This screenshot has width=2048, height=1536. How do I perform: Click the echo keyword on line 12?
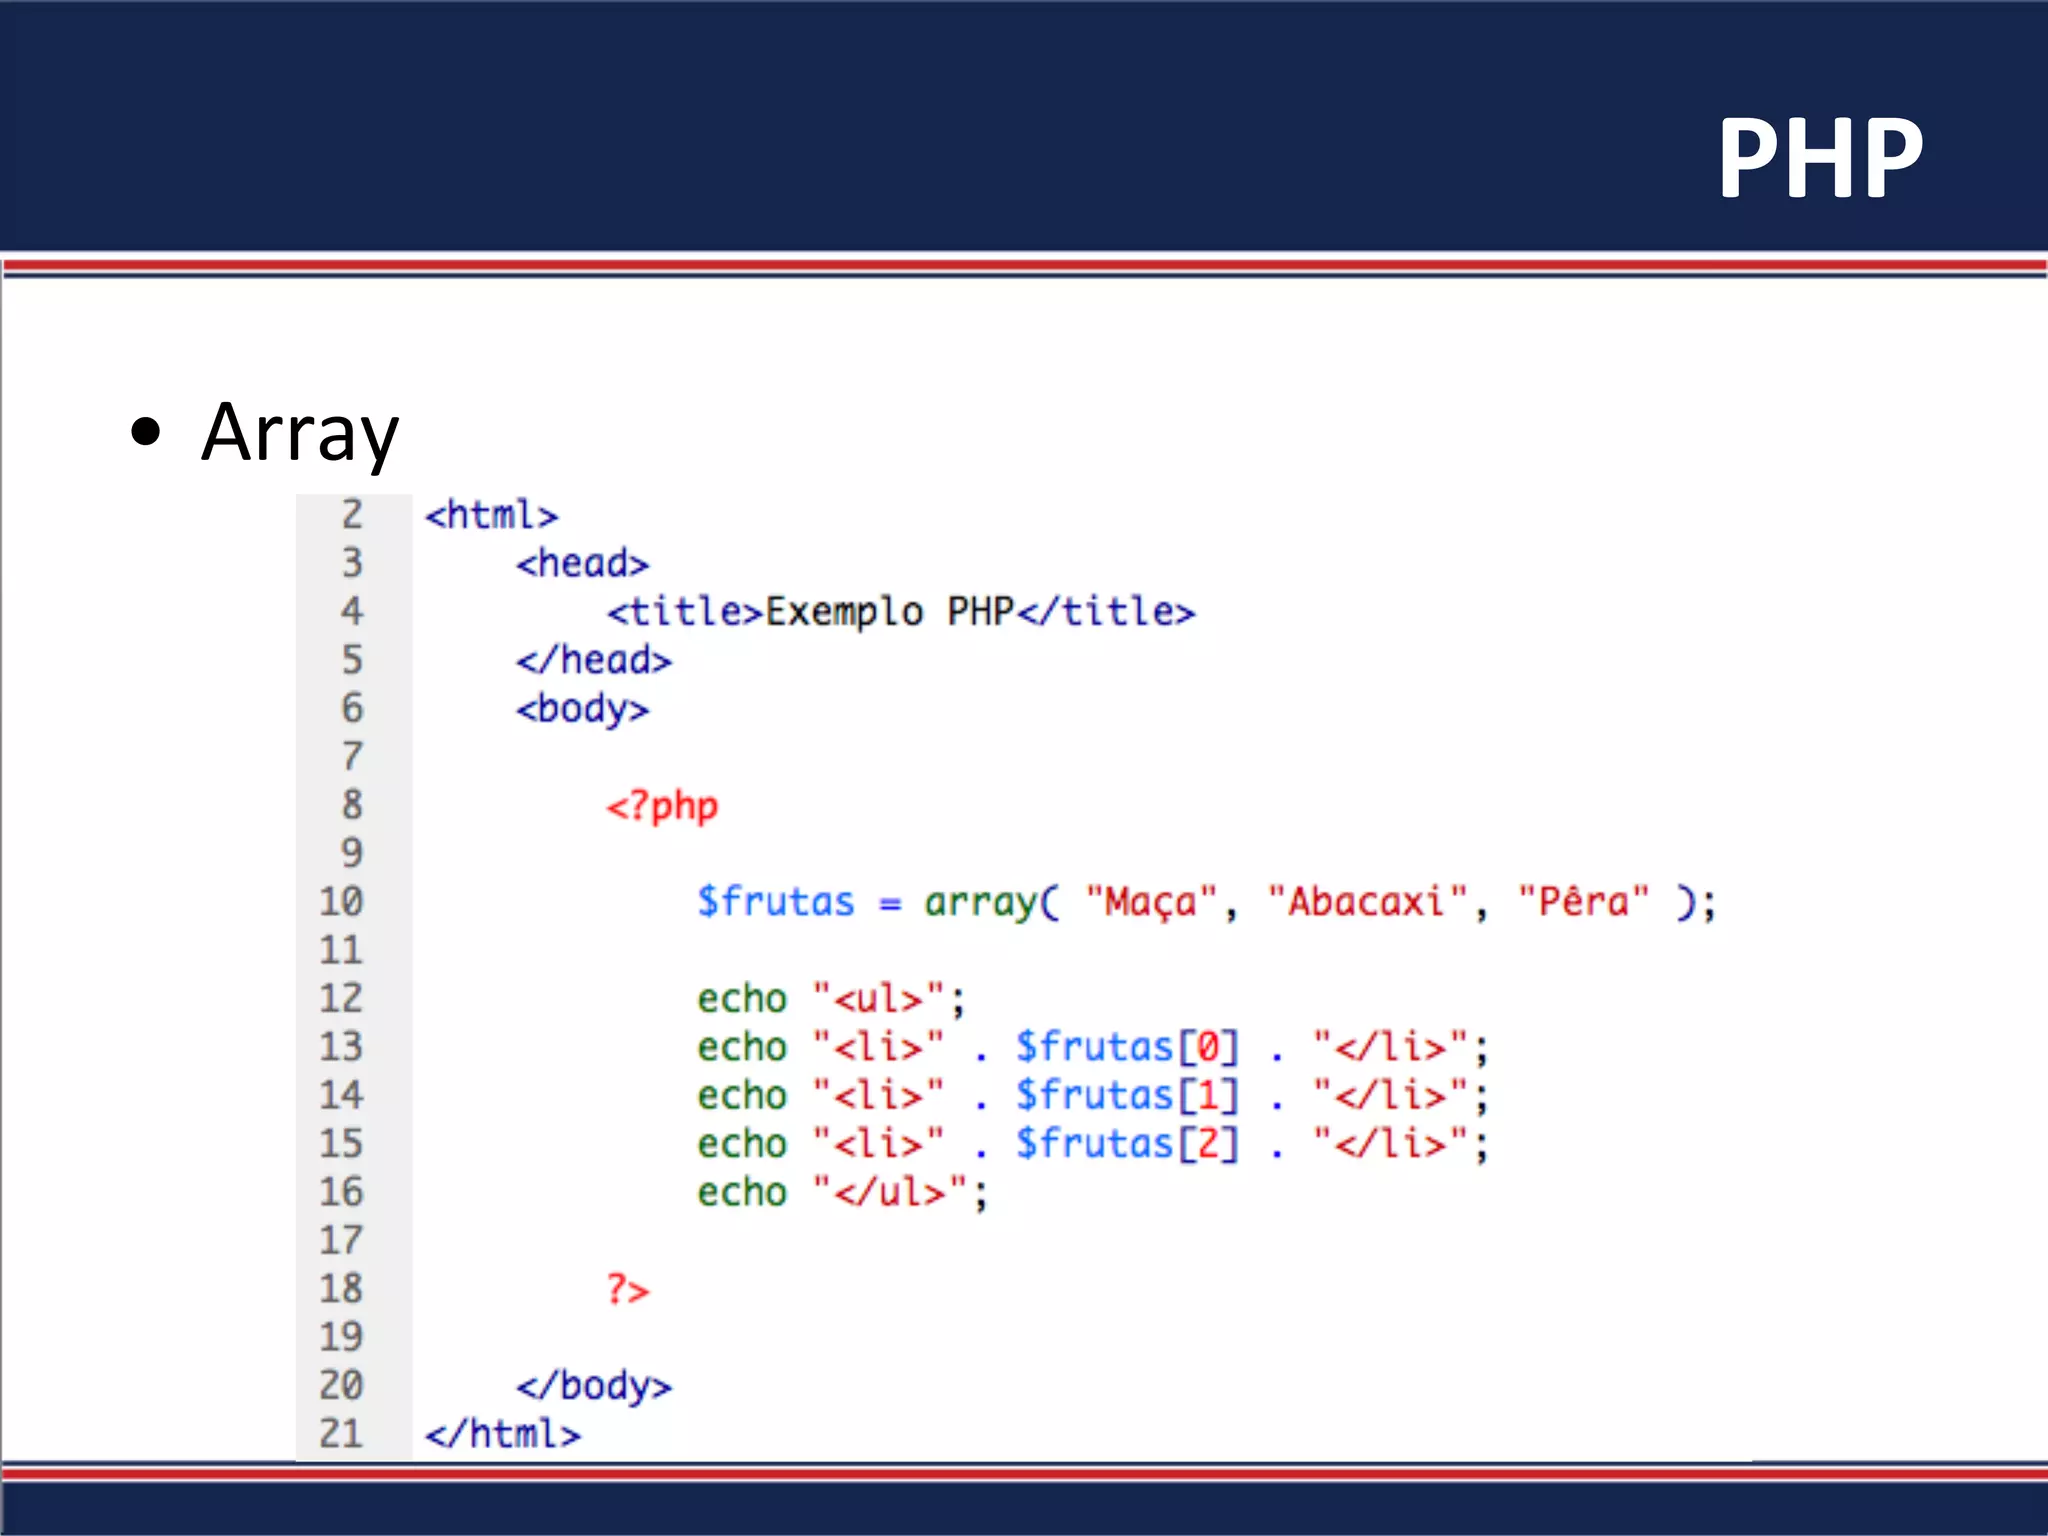[x=742, y=999]
